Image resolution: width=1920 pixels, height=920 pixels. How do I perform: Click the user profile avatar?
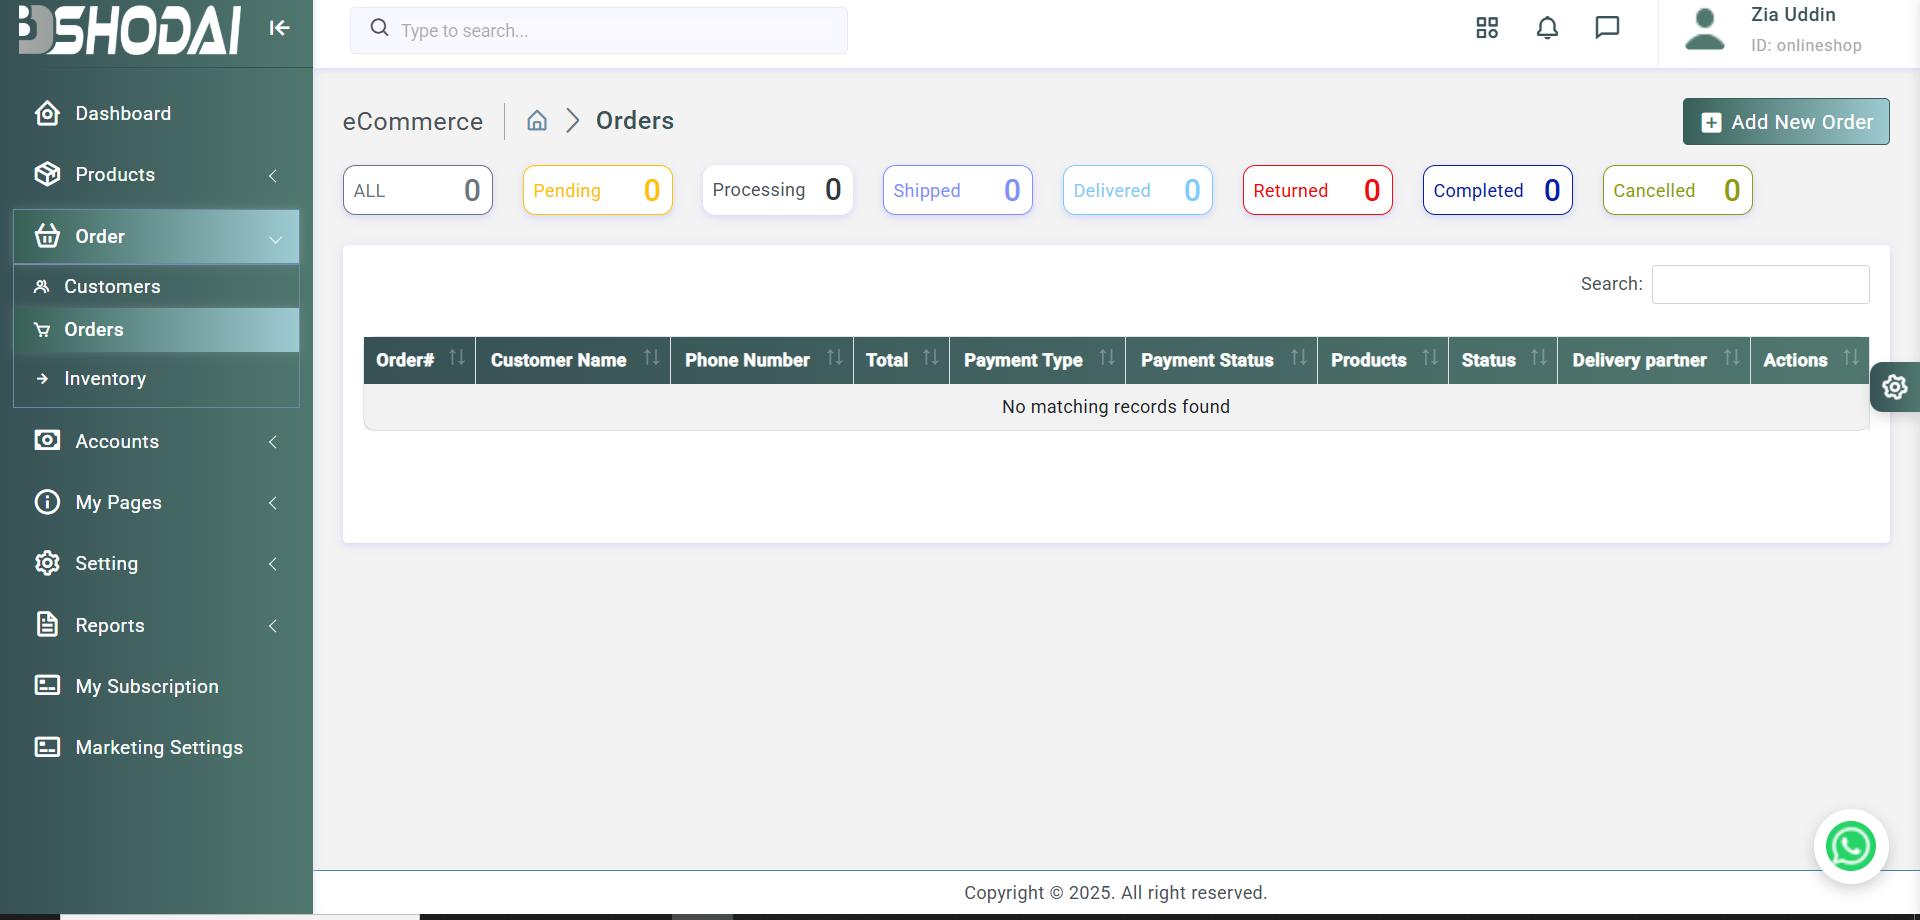1705,30
